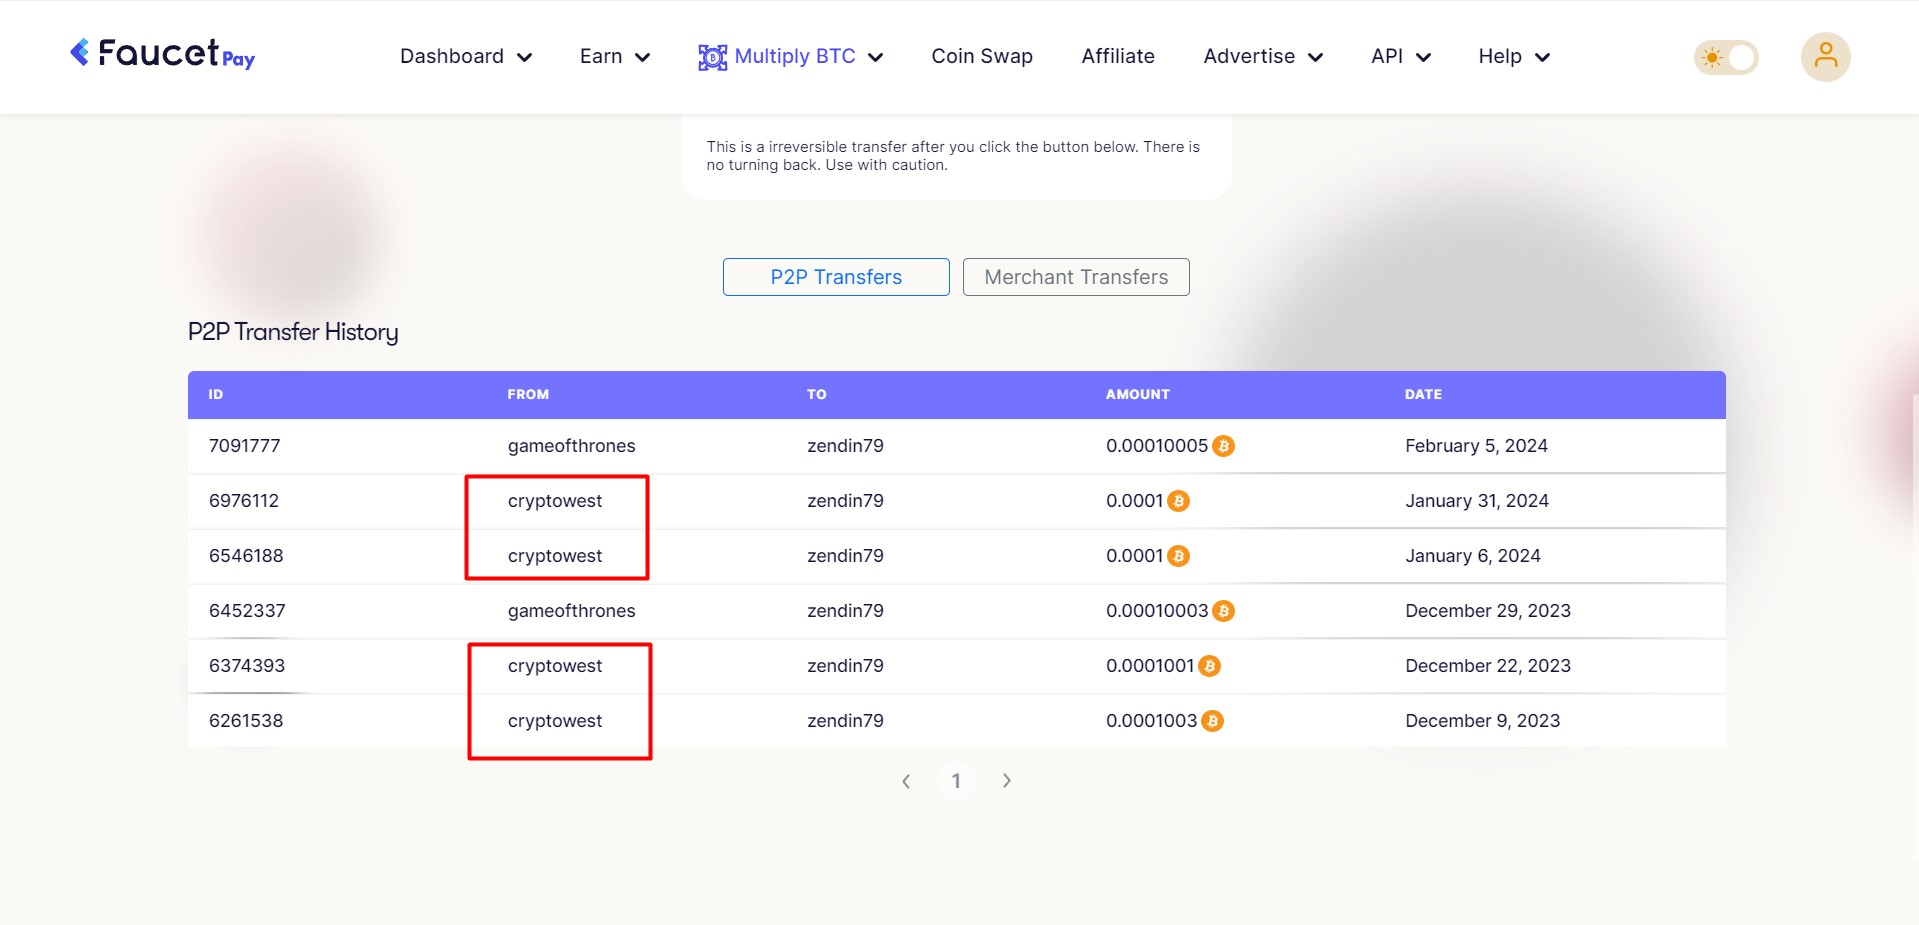The width and height of the screenshot is (1919, 925).
Task: Switch to Merchant Transfers tab
Action: pyautogui.click(x=1076, y=277)
